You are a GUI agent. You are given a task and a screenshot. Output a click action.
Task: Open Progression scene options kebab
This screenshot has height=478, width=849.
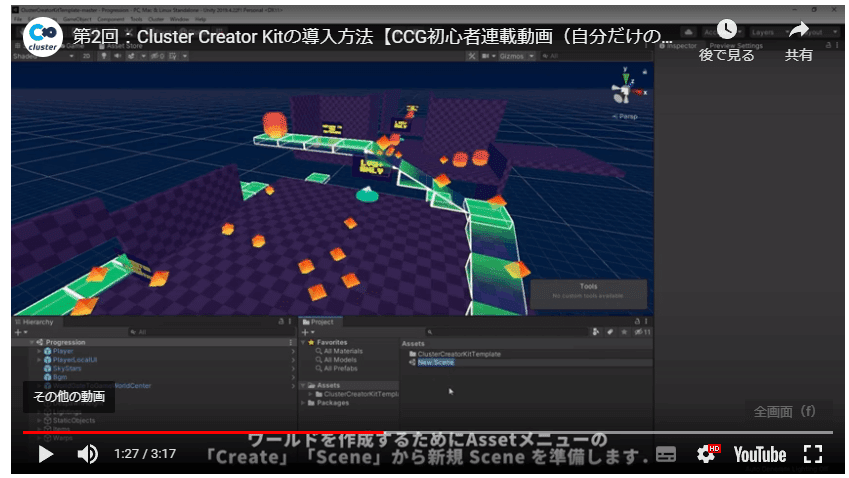[291, 342]
